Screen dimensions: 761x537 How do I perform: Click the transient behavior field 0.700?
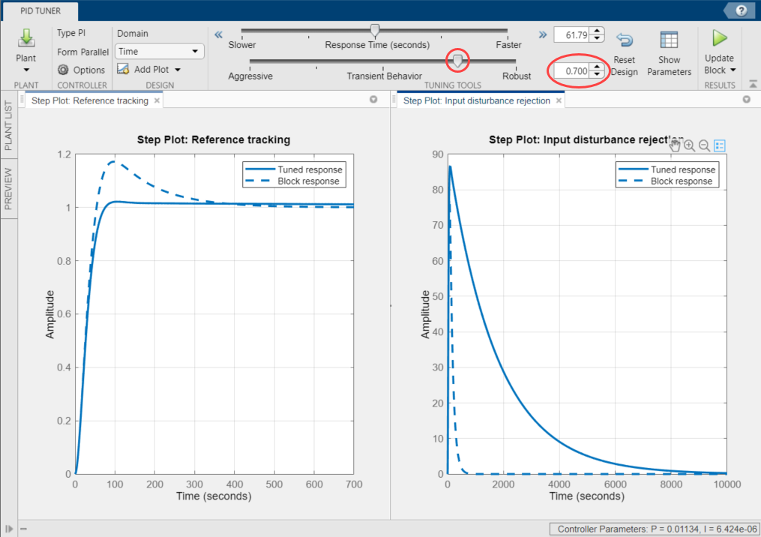[572, 71]
